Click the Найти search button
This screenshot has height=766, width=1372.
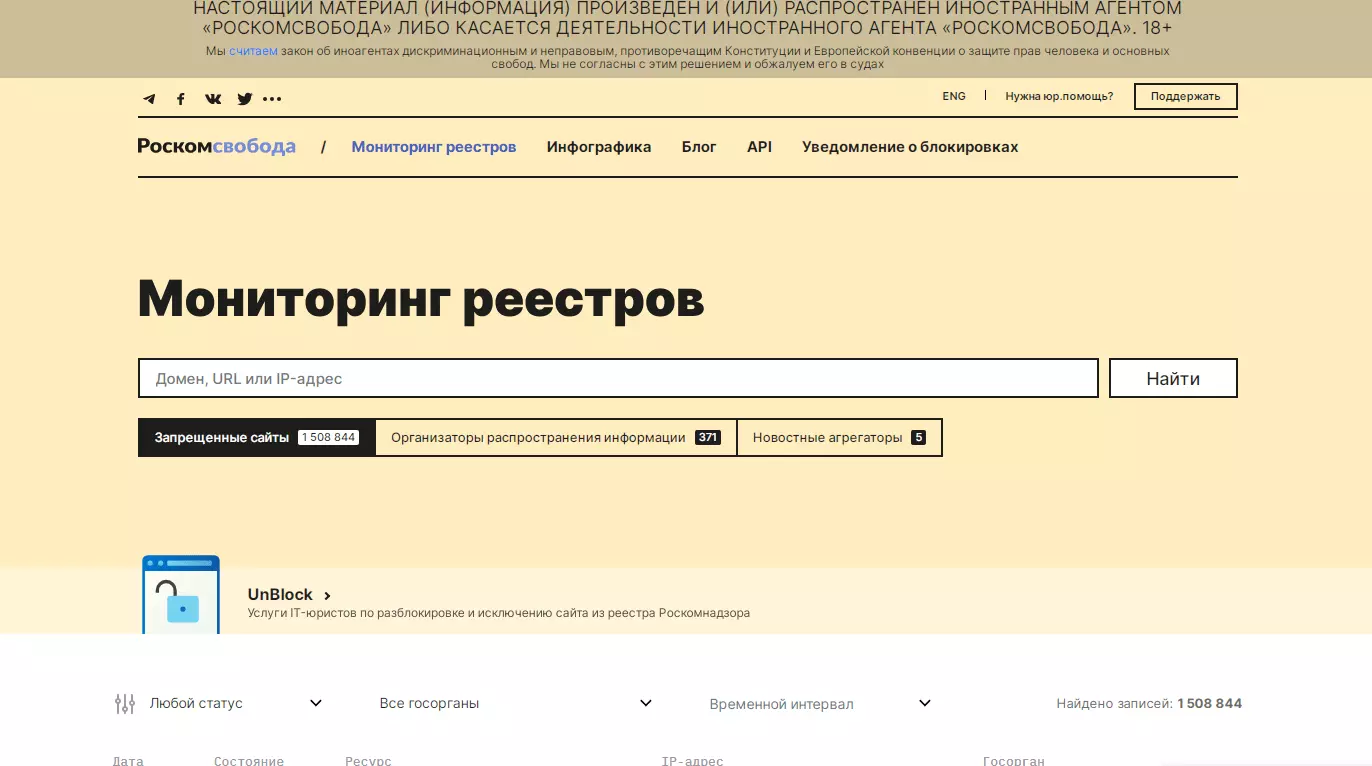(x=1174, y=379)
